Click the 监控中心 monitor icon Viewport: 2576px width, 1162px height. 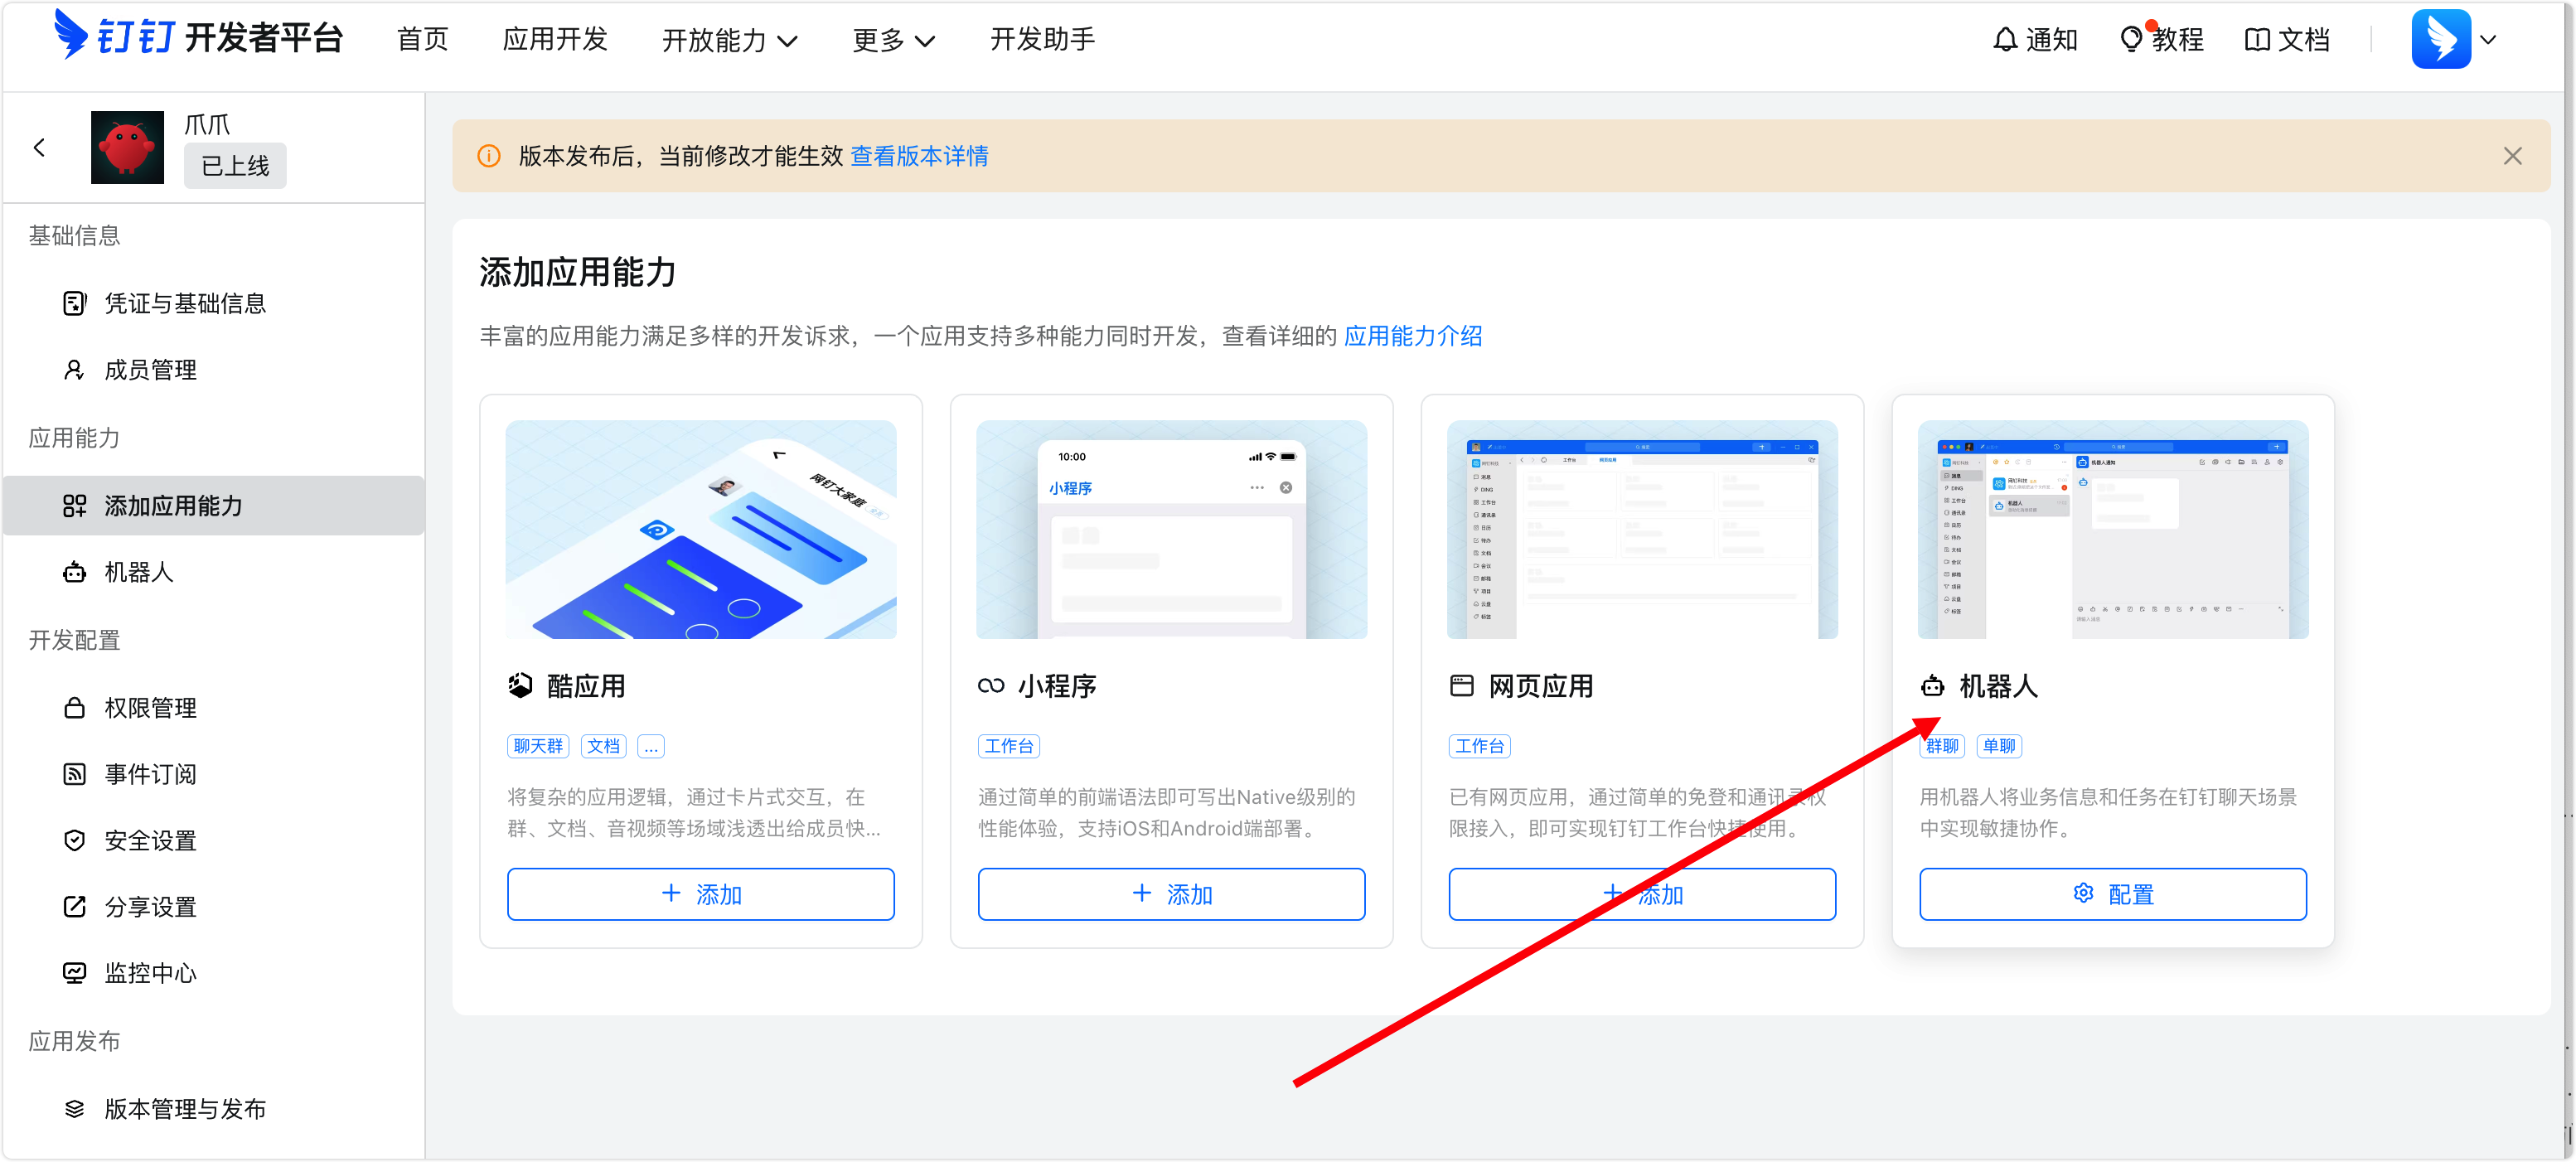74,973
